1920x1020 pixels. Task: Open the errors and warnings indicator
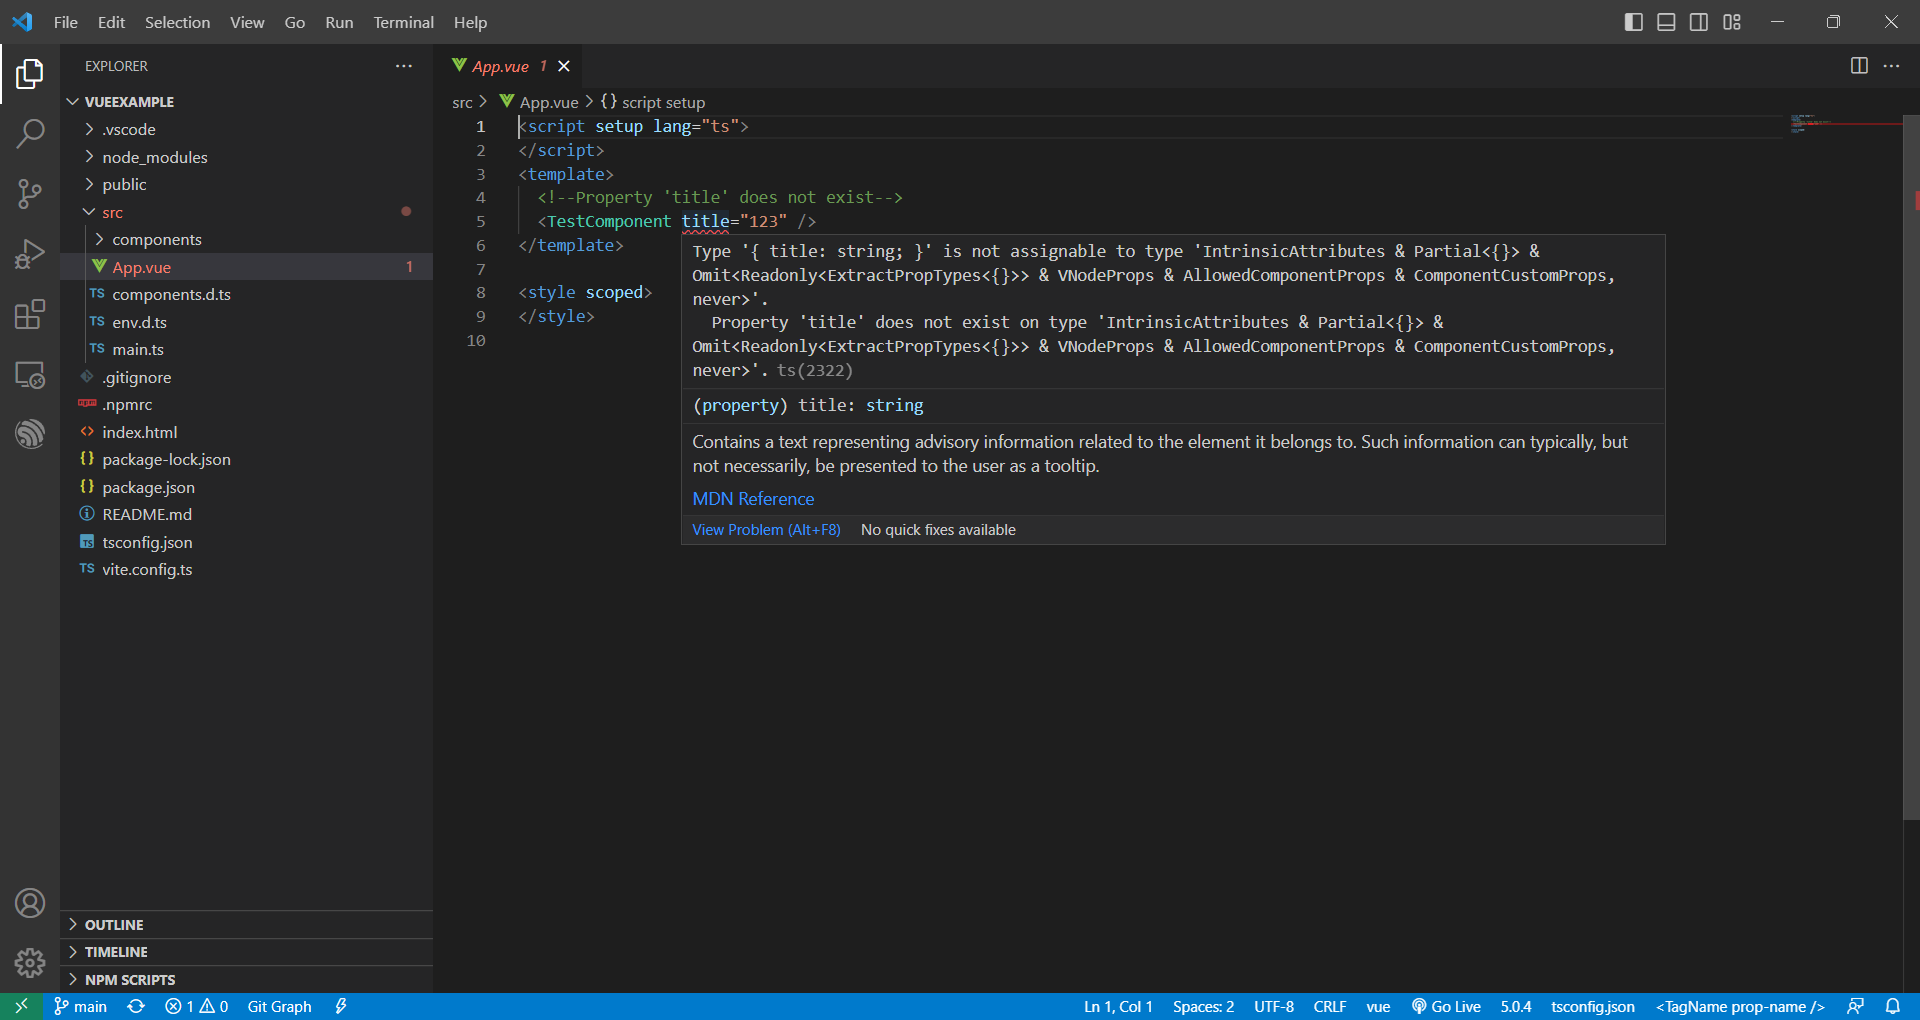[x=197, y=1006]
